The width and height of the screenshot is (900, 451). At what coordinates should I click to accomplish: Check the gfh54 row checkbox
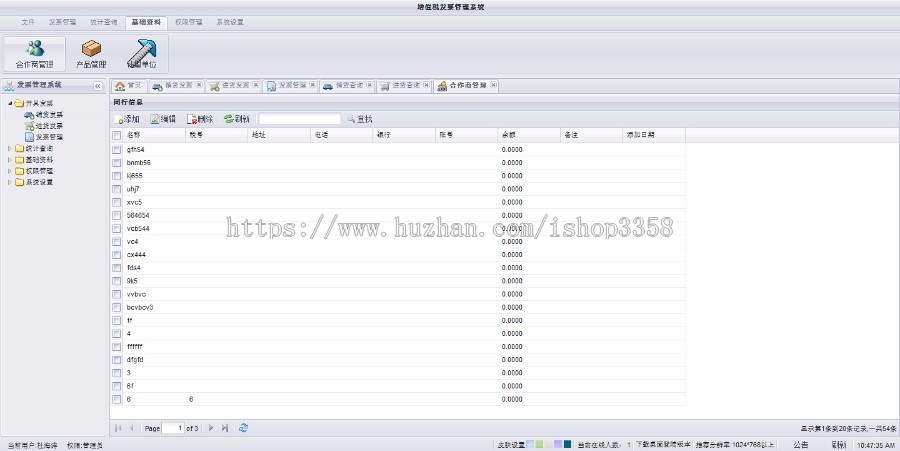point(117,150)
